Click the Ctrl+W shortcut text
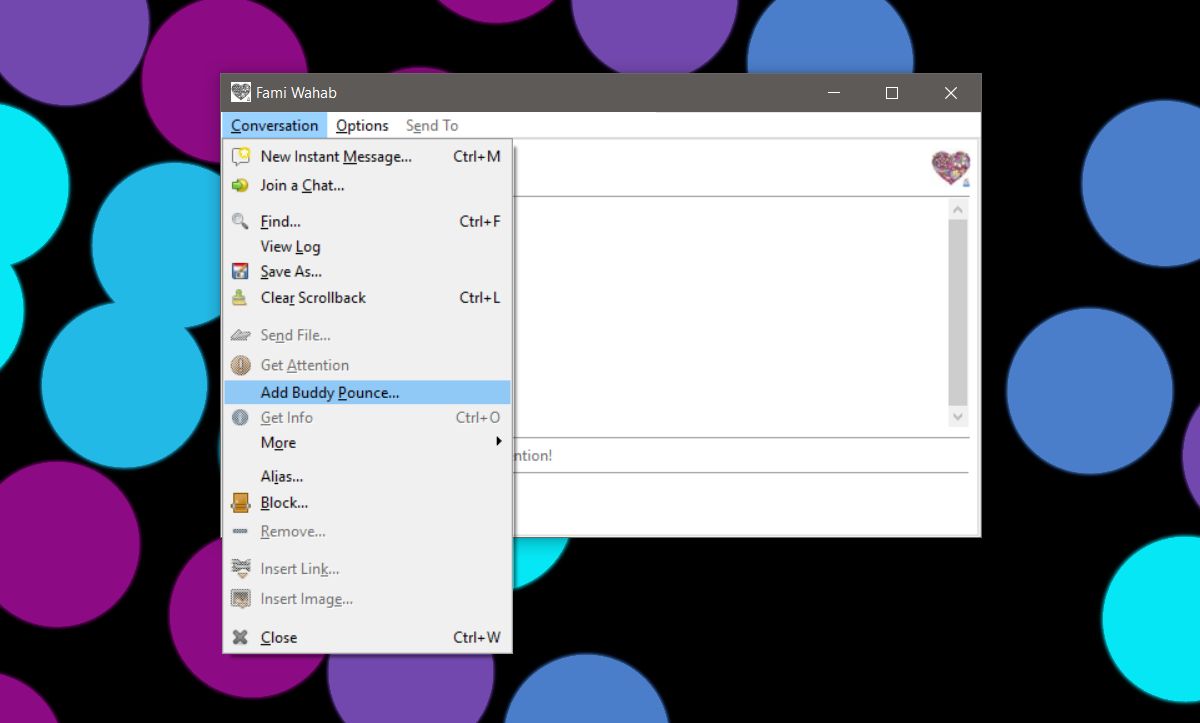Viewport: 1200px width, 723px height. point(477,637)
